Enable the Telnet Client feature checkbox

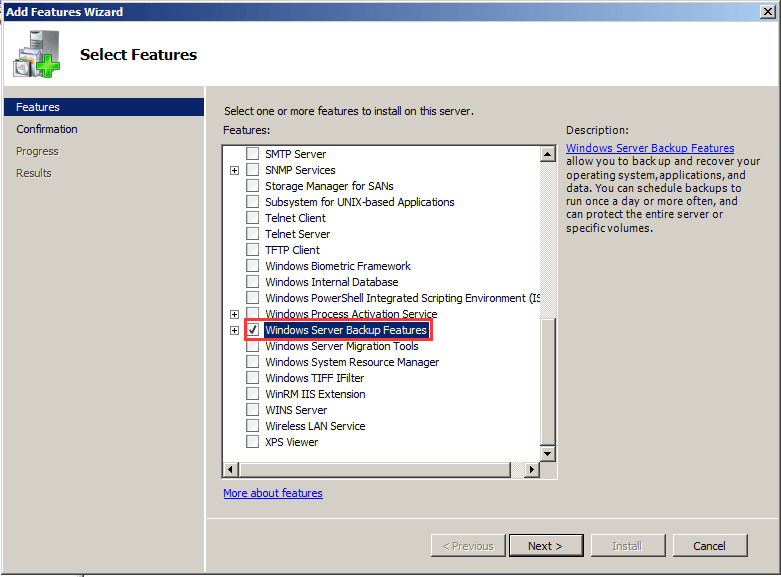252,218
